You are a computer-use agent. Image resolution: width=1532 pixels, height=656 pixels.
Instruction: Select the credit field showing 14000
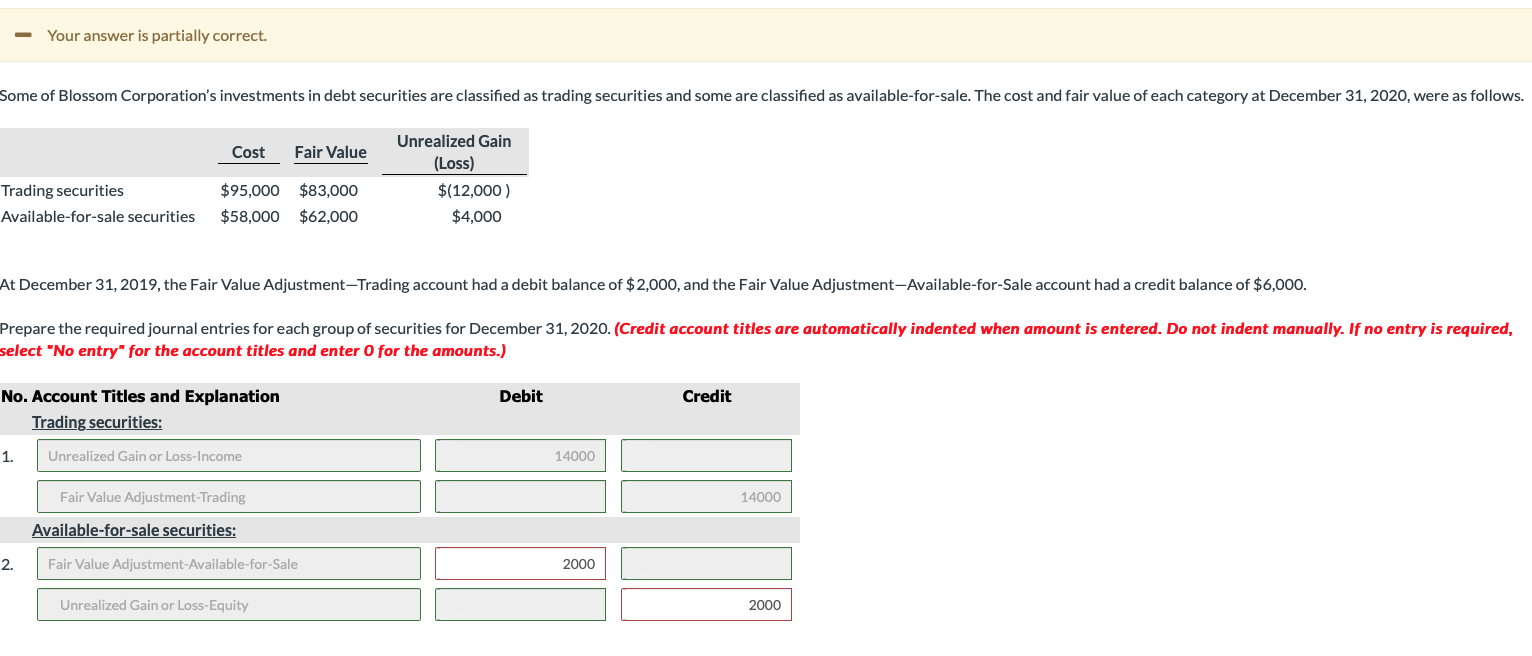(x=706, y=496)
